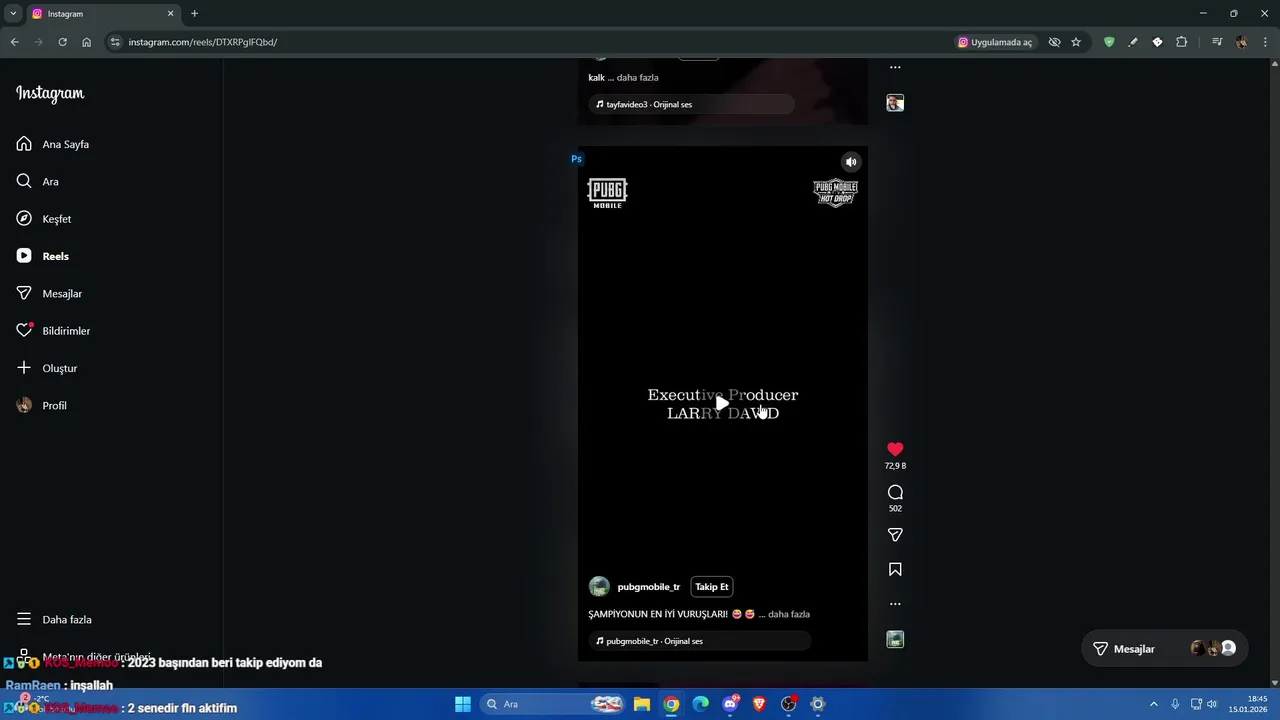Play the paused PUBG reel video

click(x=722, y=403)
